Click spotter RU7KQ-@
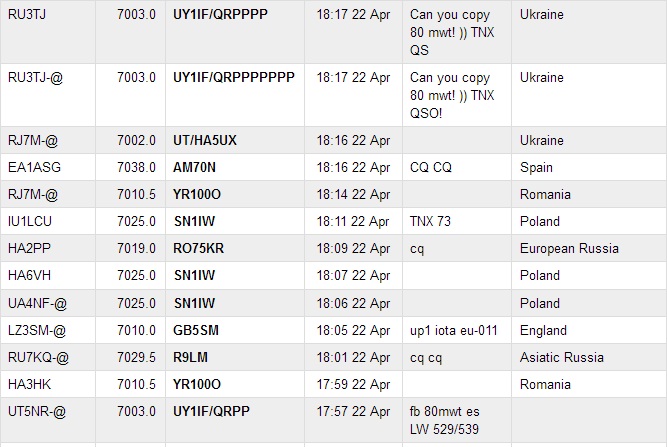This screenshot has width=667, height=447. pyautogui.click(x=38, y=358)
